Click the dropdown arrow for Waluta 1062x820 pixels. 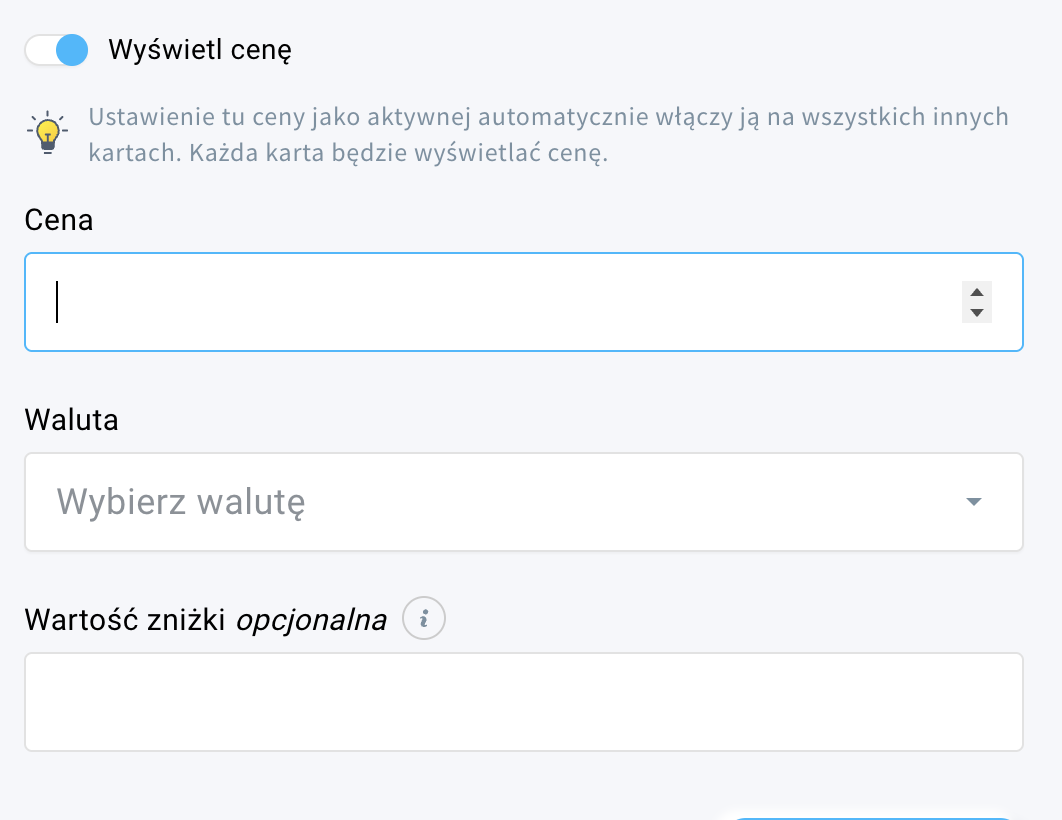click(972, 502)
